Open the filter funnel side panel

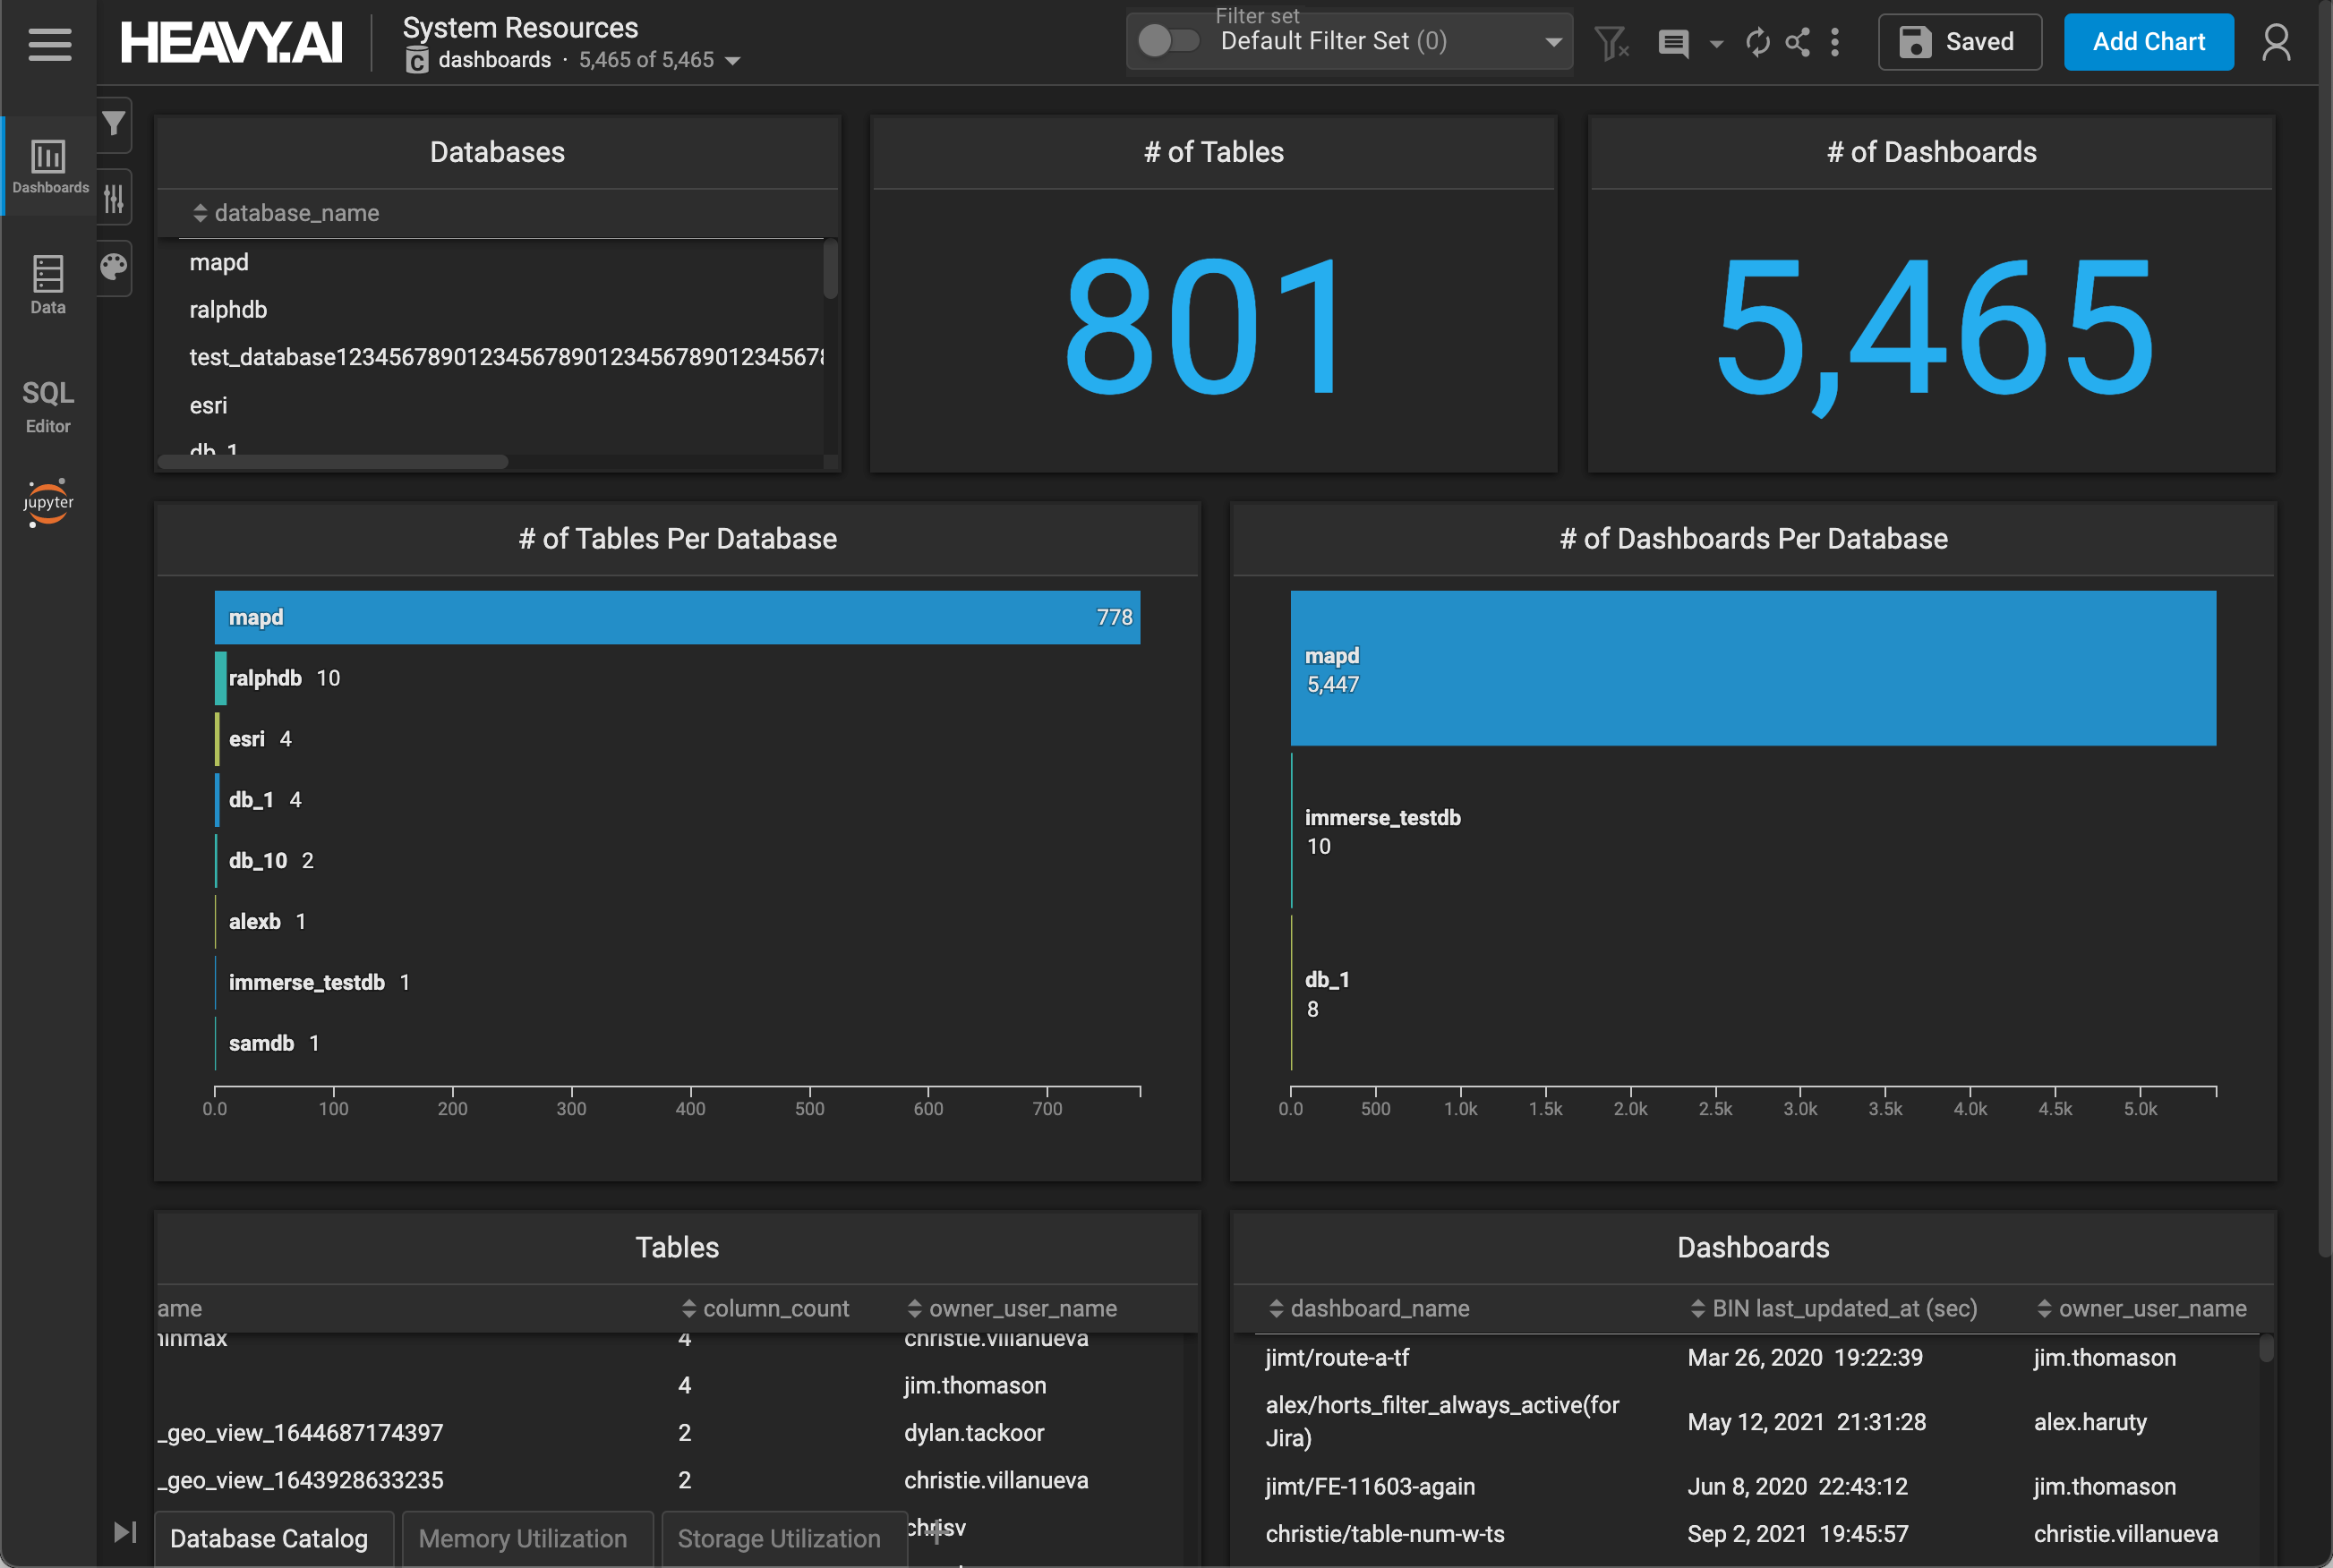pyautogui.click(x=114, y=123)
